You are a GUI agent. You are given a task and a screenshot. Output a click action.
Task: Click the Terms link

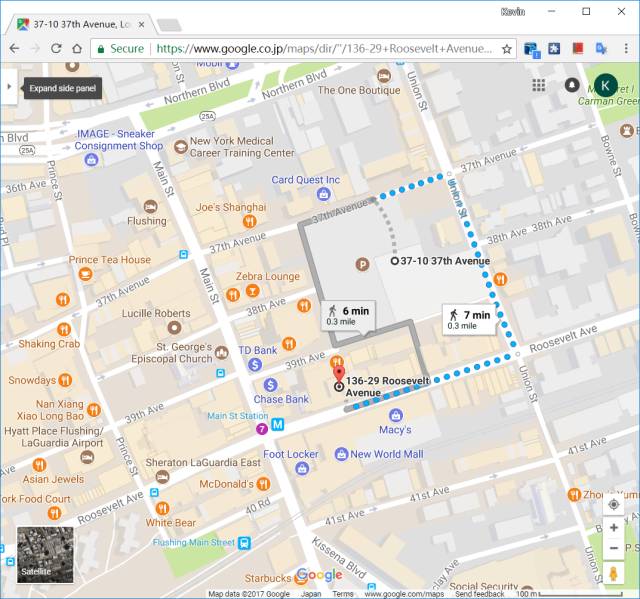(x=342, y=594)
